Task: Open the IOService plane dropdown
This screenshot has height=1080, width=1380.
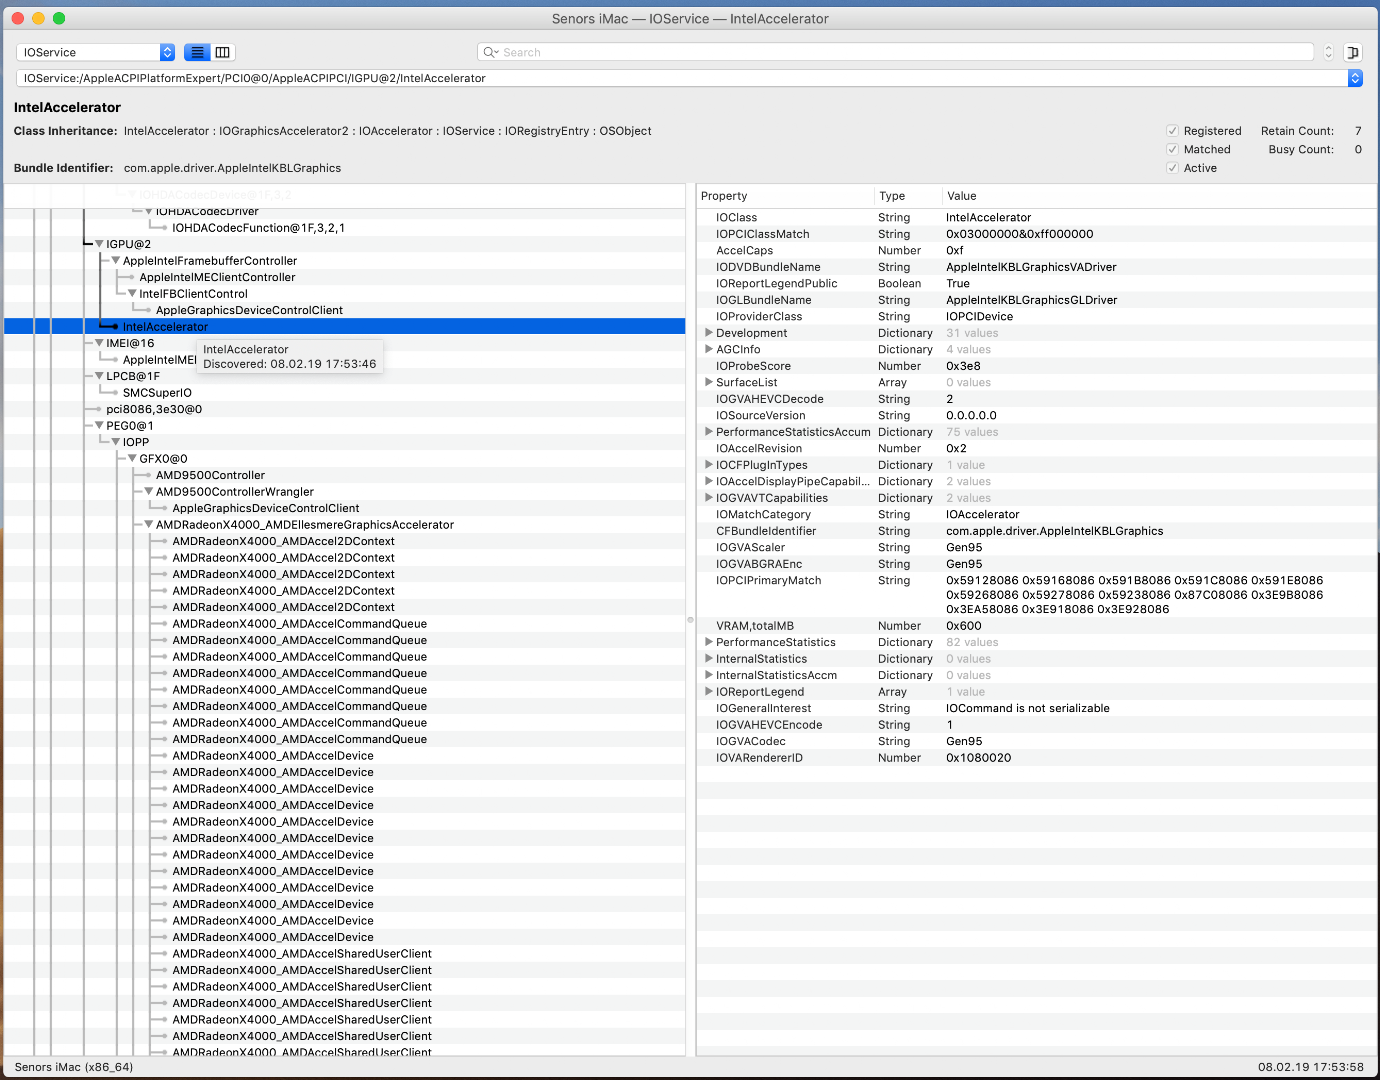Action: click(96, 52)
